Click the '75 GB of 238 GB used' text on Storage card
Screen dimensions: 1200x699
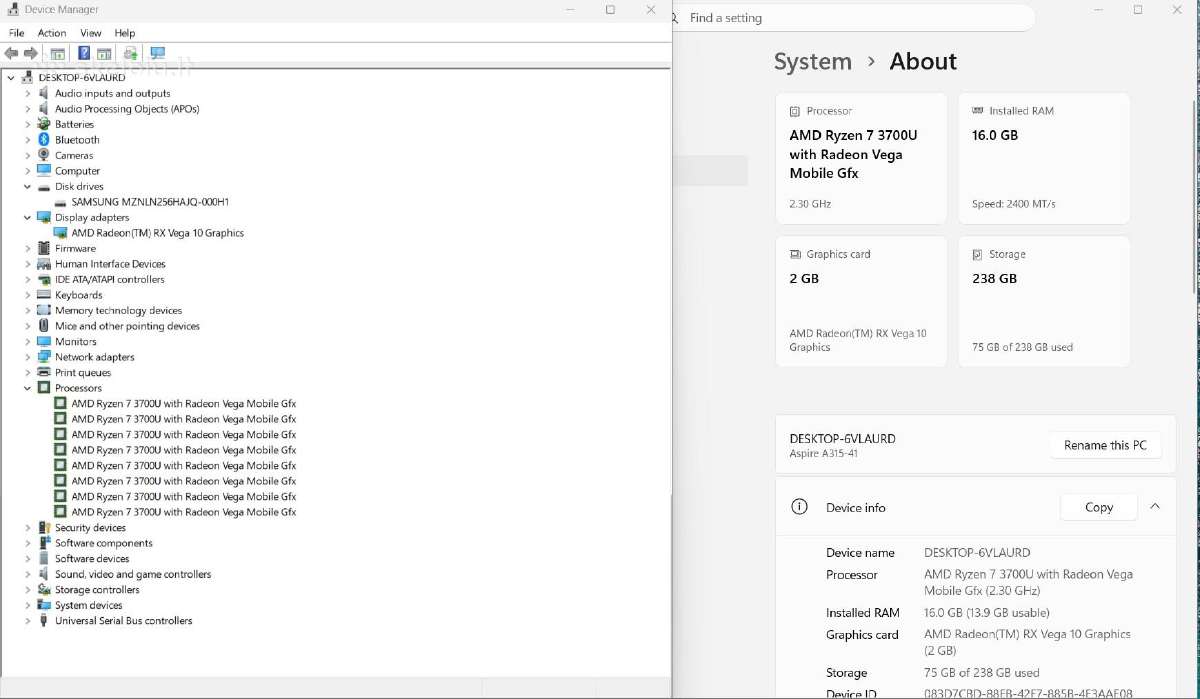pyautogui.click(x=1022, y=347)
